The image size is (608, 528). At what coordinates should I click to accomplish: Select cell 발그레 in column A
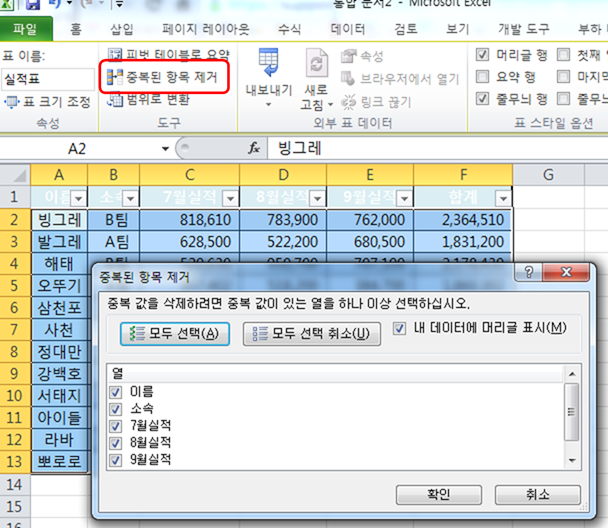[59, 242]
